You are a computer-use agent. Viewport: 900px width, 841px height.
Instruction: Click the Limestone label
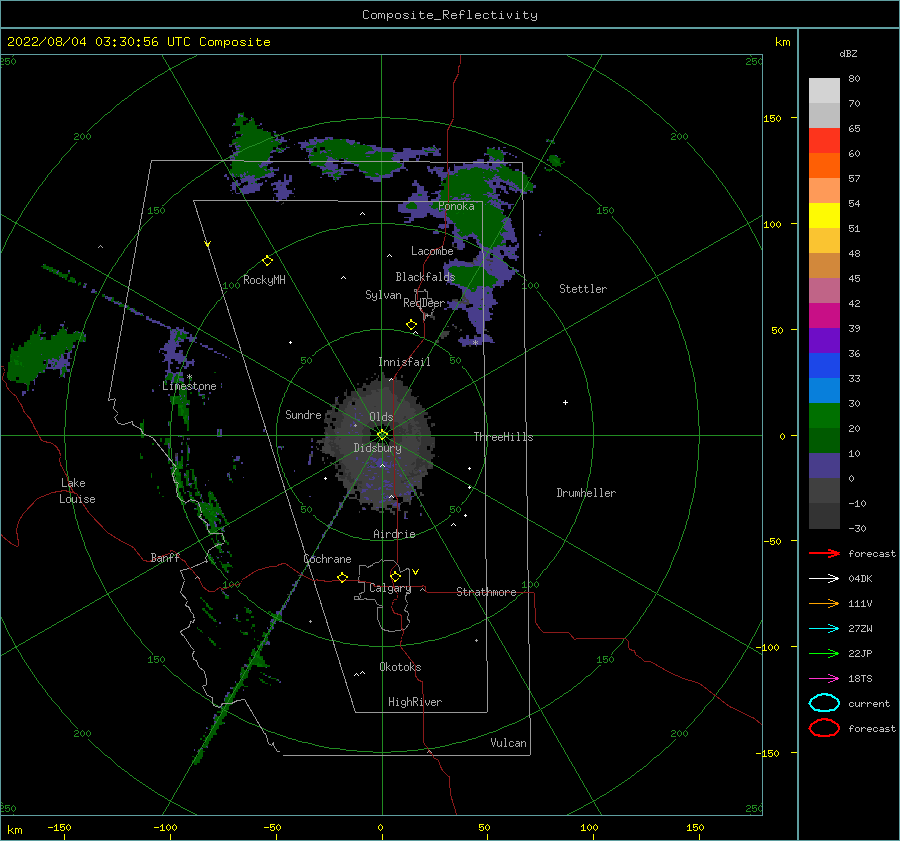coord(189,386)
